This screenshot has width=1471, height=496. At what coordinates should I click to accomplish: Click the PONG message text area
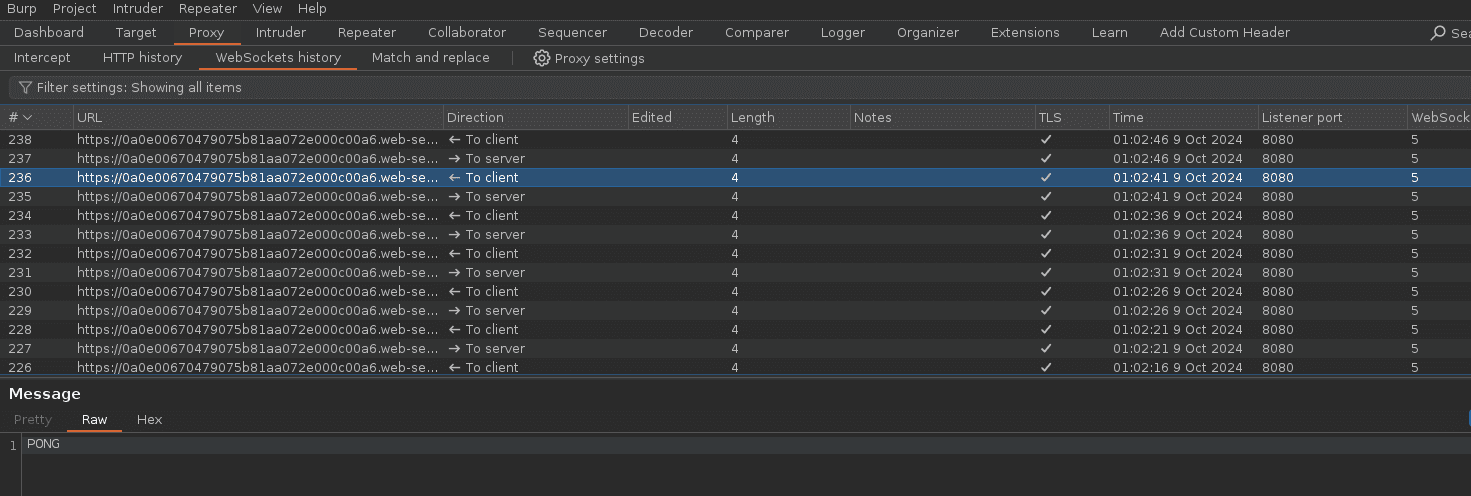point(400,444)
